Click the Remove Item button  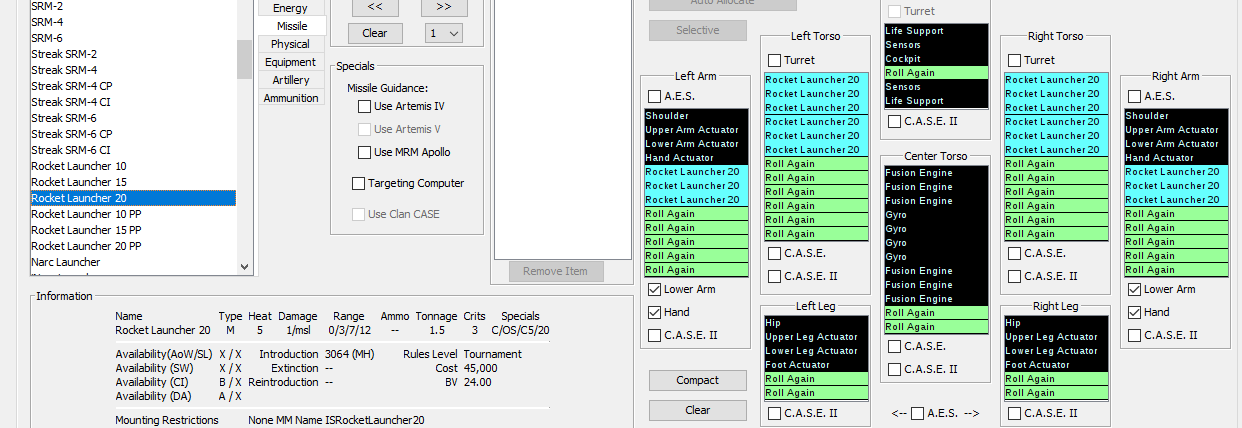(x=556, y=271)
